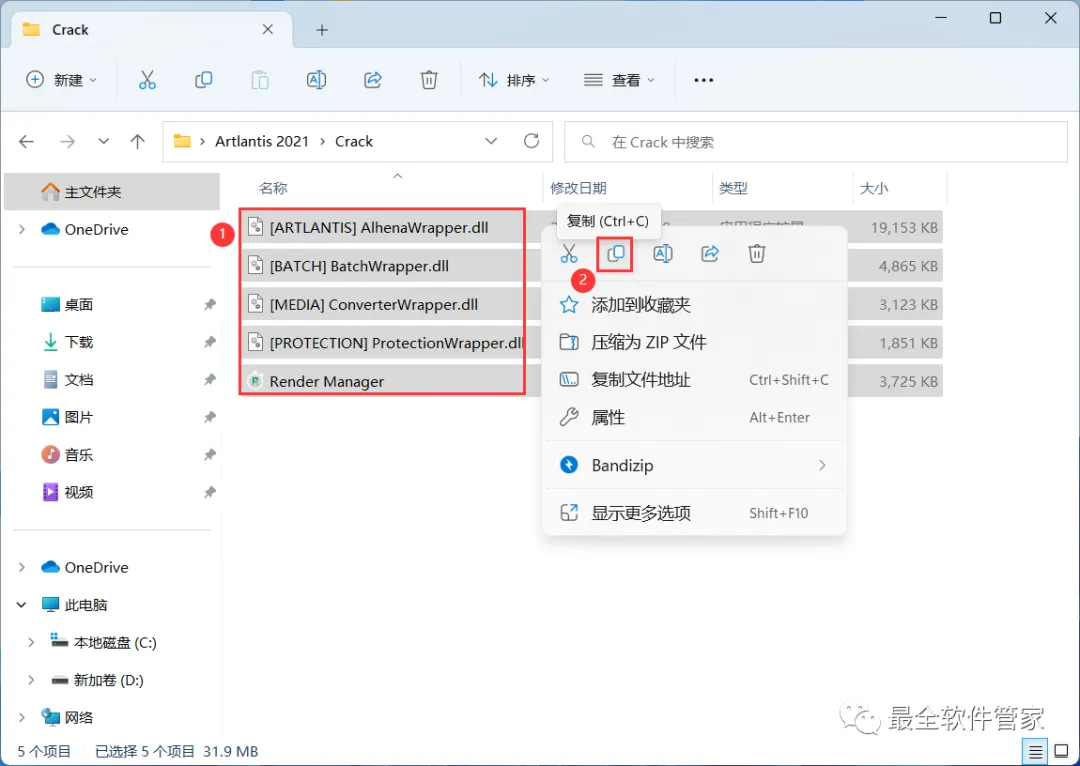Screen dimensions: 1080x766
Task: Open 下载 in the sidebar
Action: [78, 342]
